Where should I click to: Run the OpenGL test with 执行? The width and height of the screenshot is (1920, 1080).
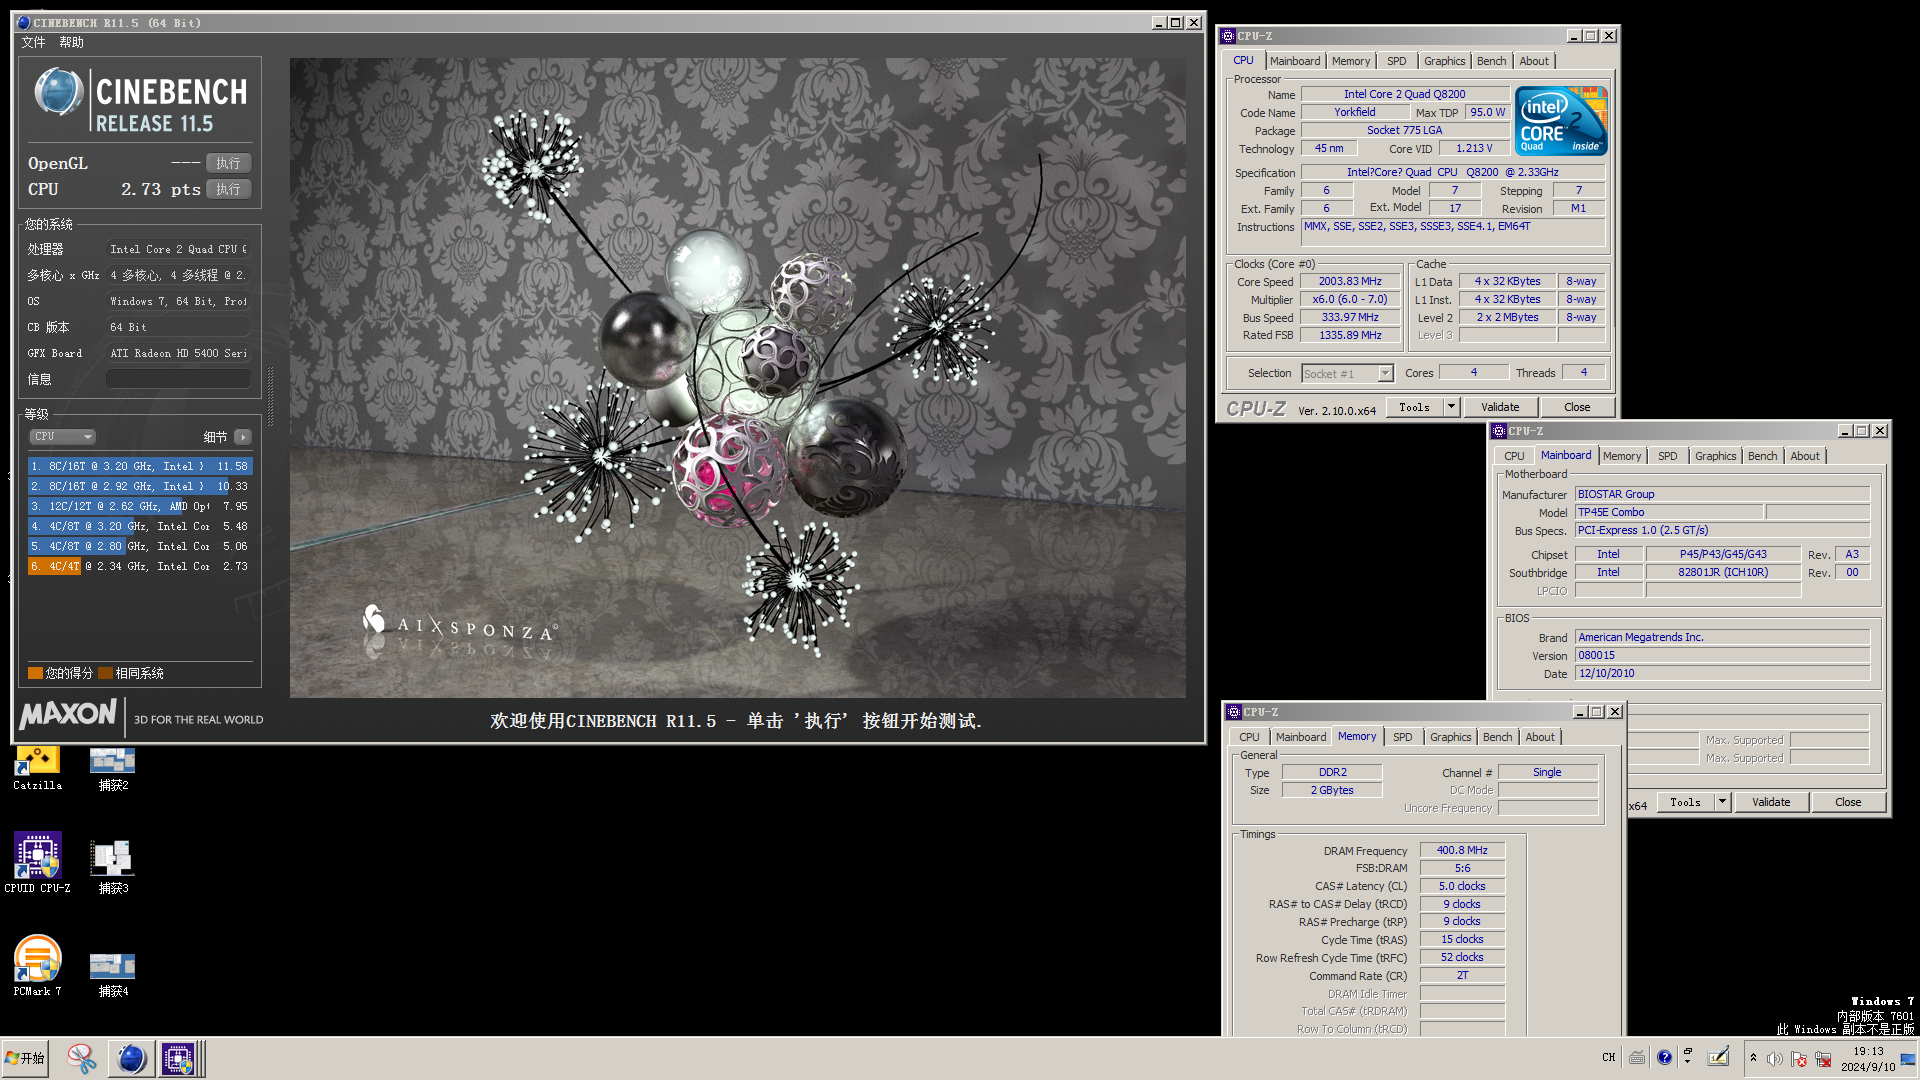[229, 163]
